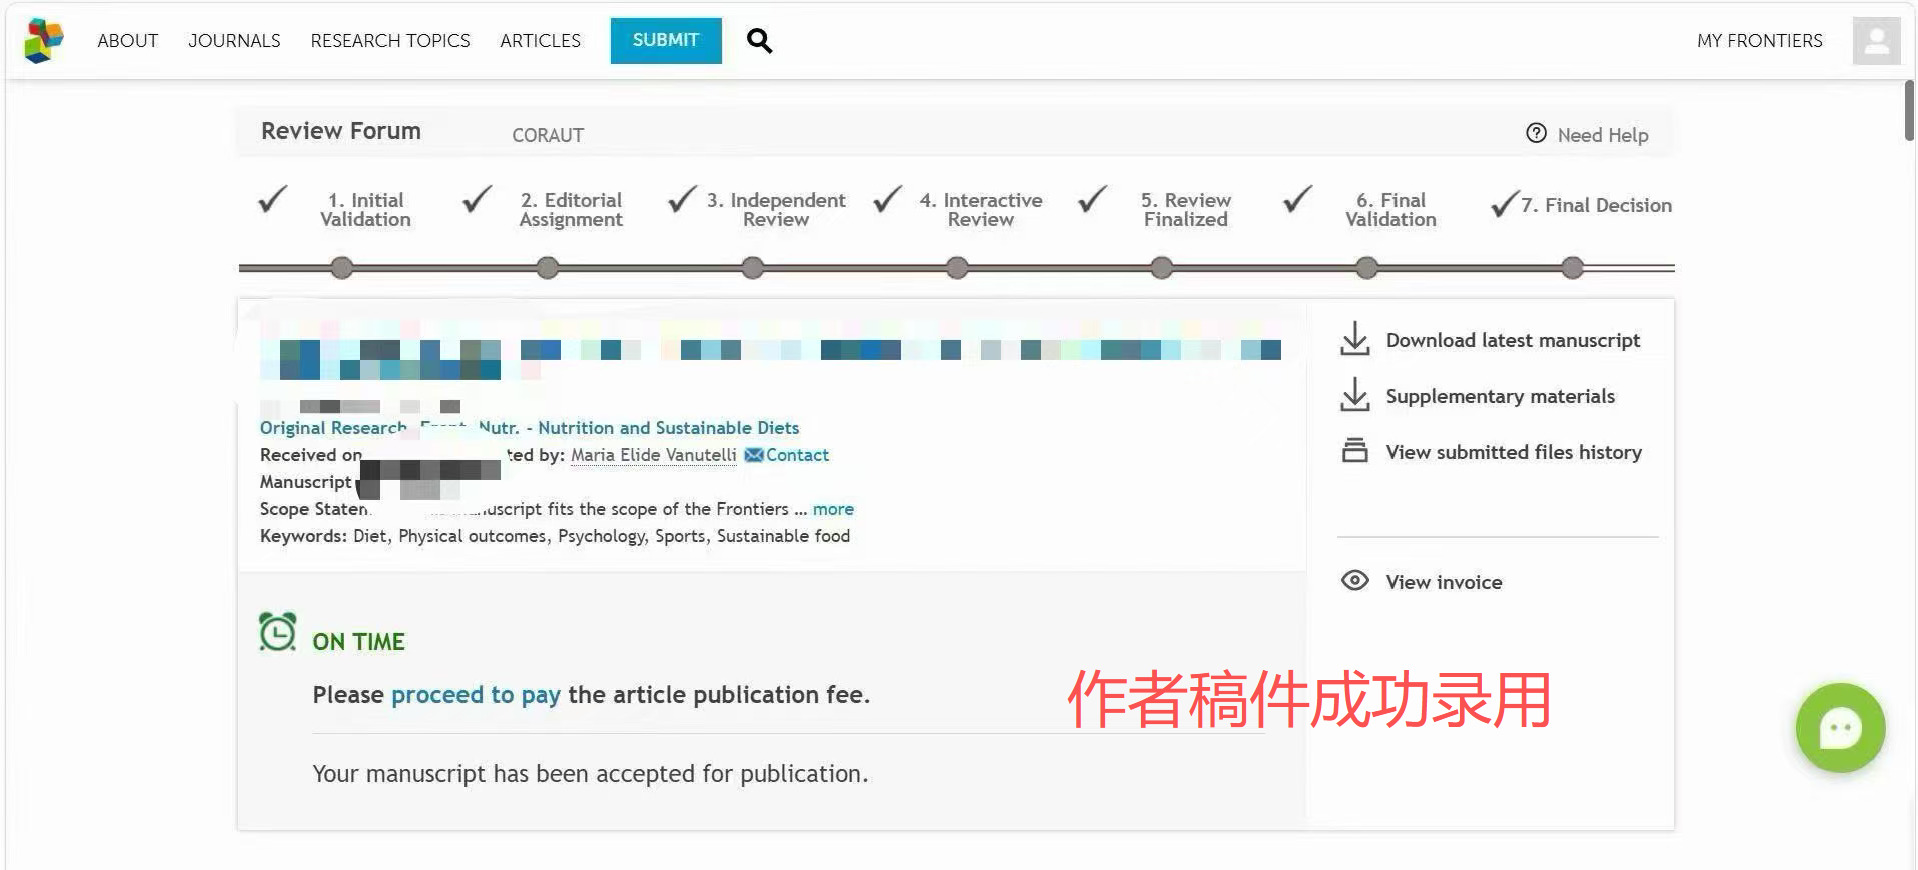Open View submitted files history

coord(1513,452)
